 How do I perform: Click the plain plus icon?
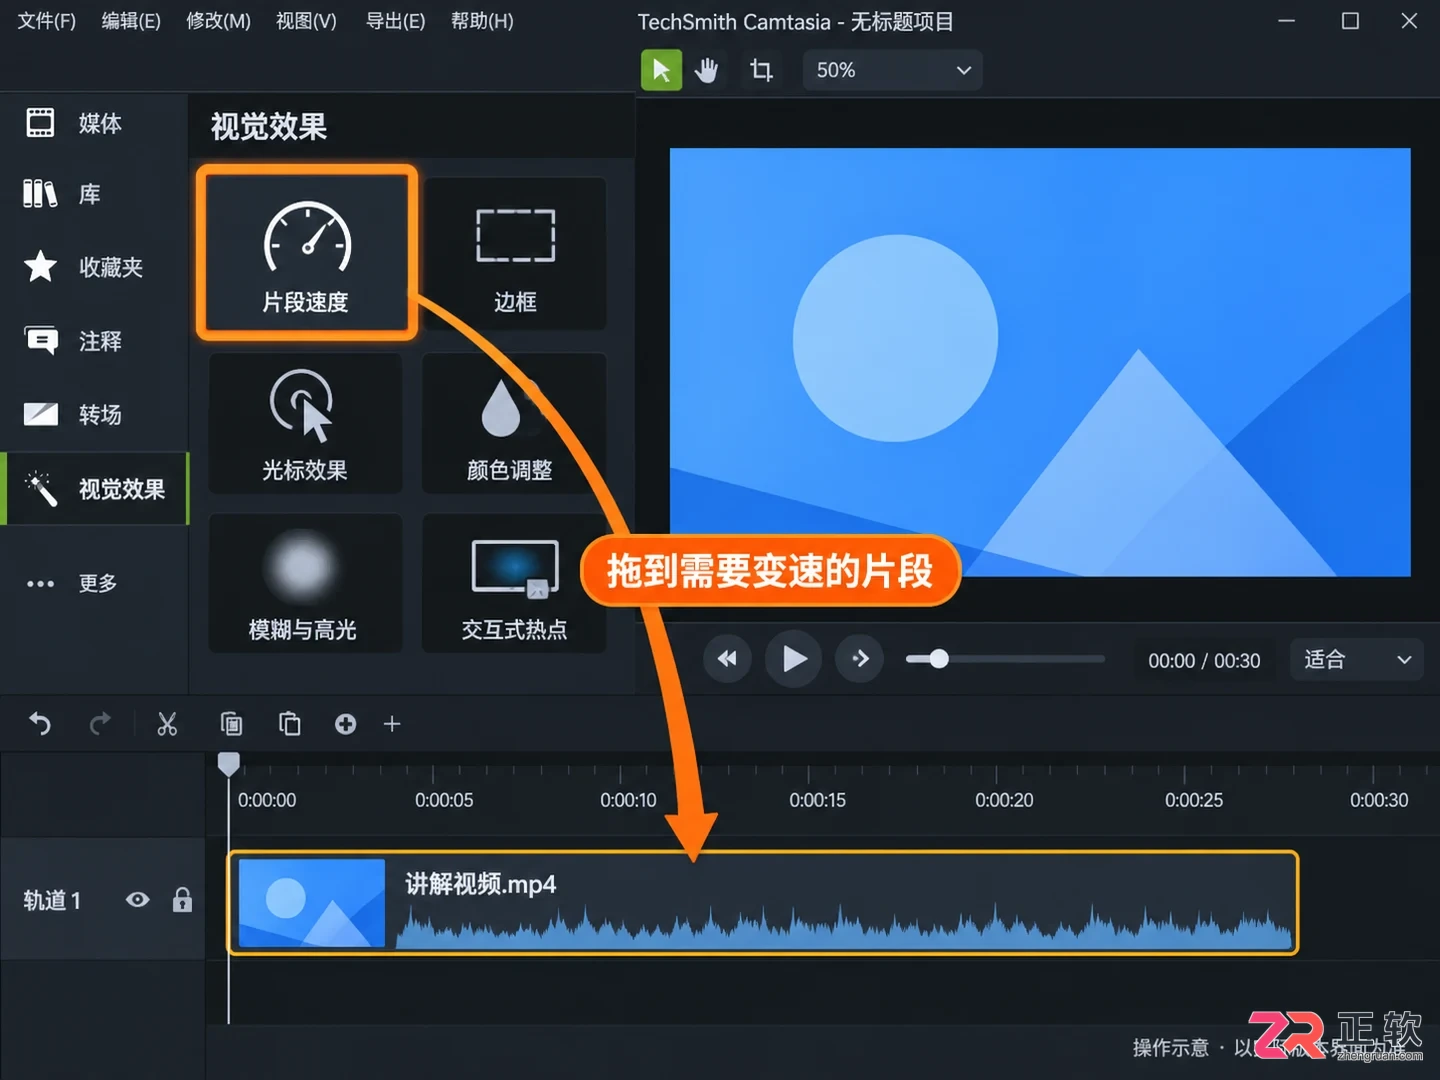(392, 724)
